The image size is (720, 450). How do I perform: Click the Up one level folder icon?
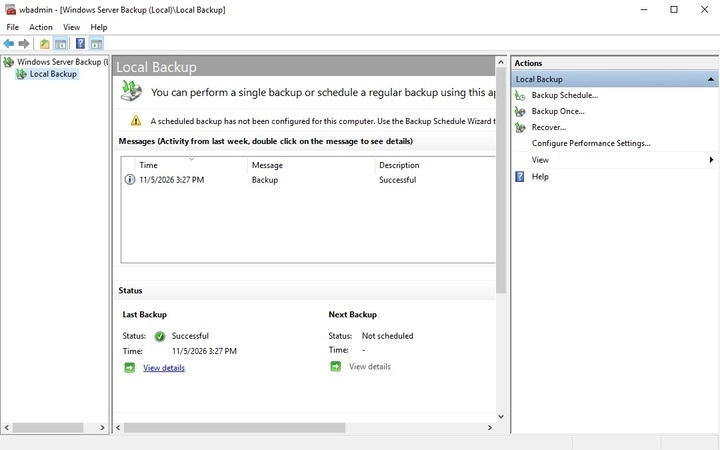(45, 44)
